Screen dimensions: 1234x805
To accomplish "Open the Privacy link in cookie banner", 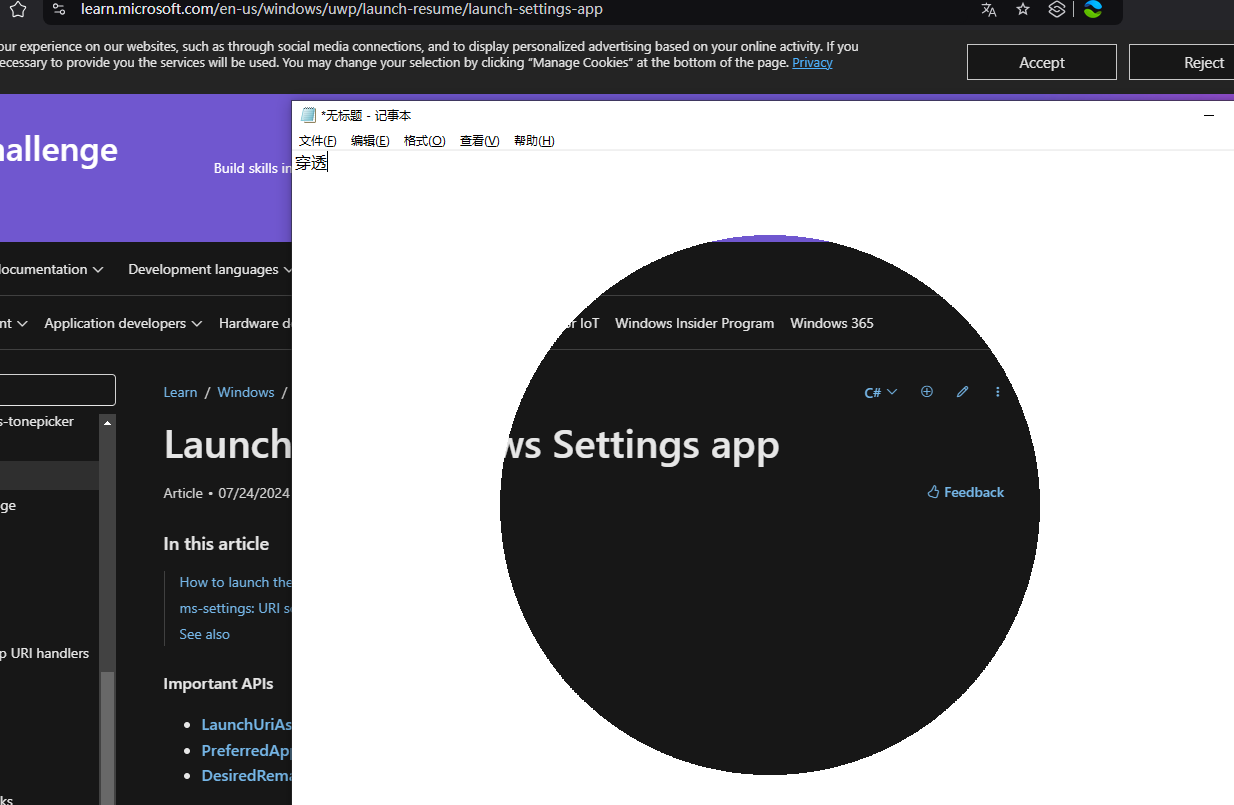I will [812, 62].
